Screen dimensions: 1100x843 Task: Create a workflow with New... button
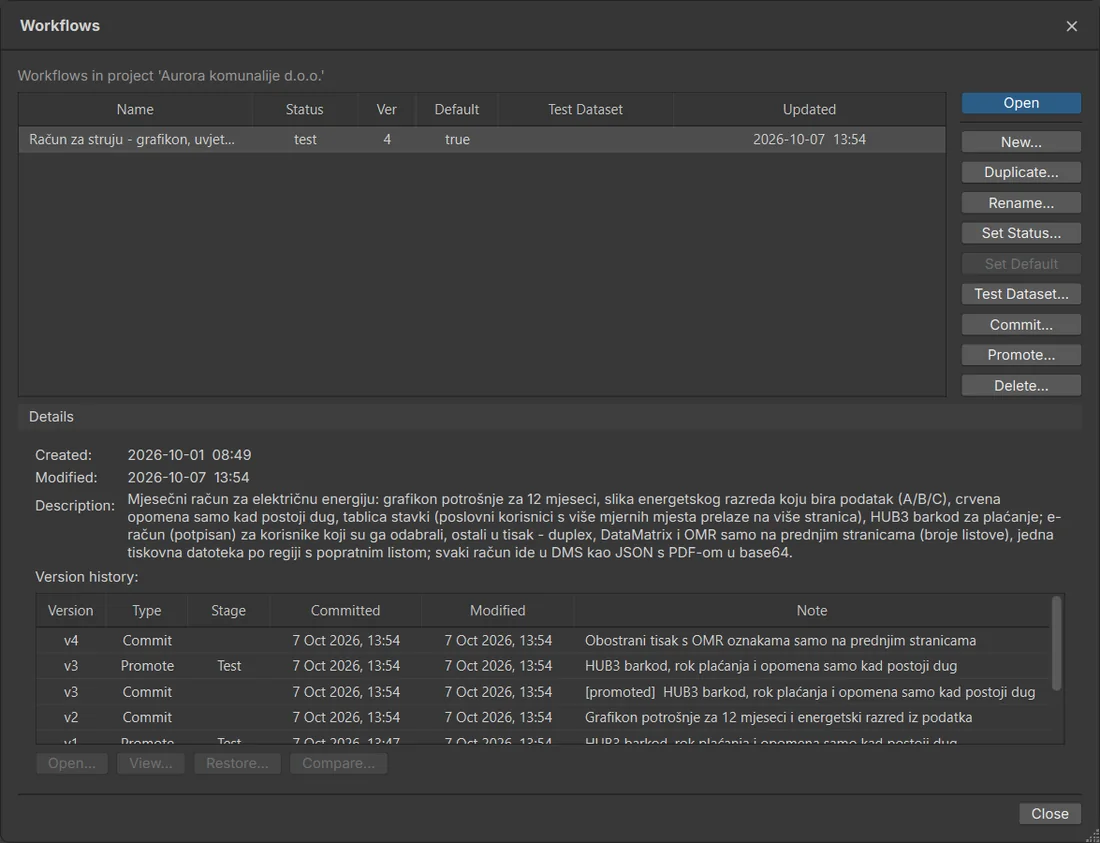pyautogui.click(x=1021, y=142)
